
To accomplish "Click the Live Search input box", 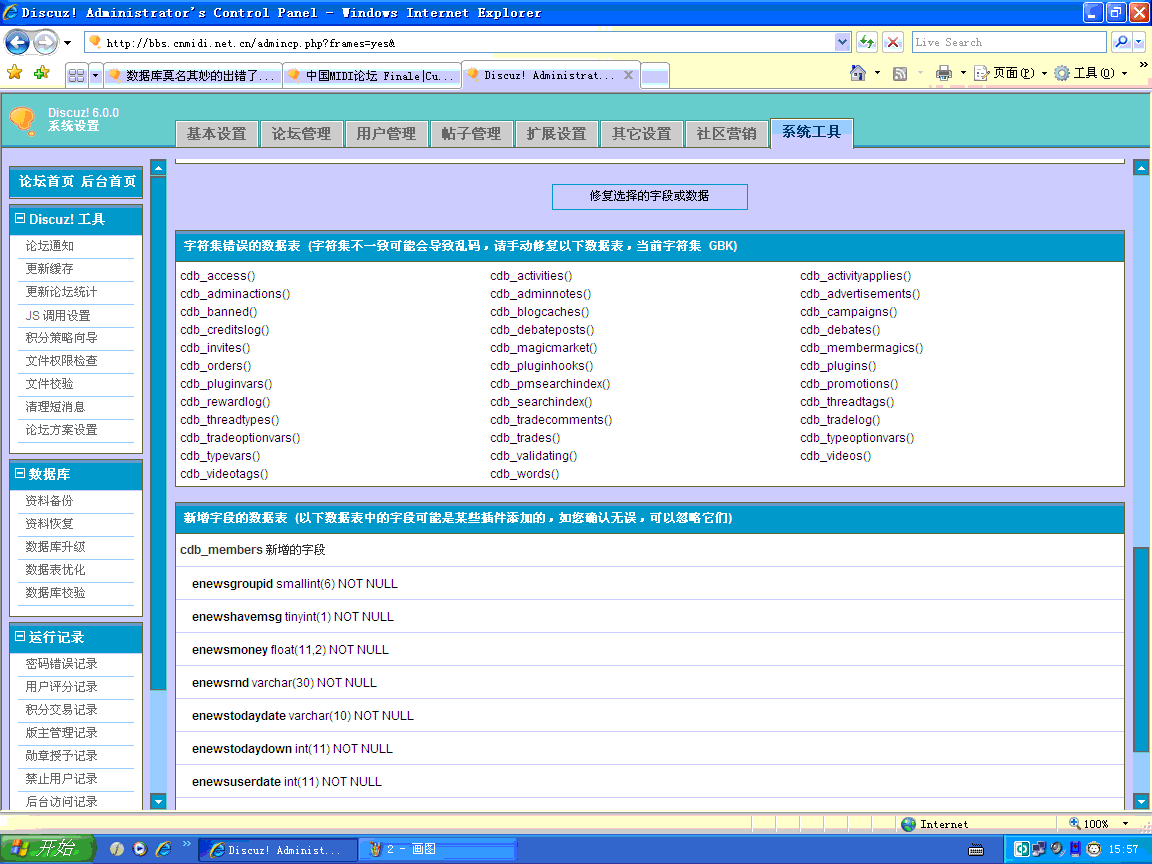I will click(1009, 42).
